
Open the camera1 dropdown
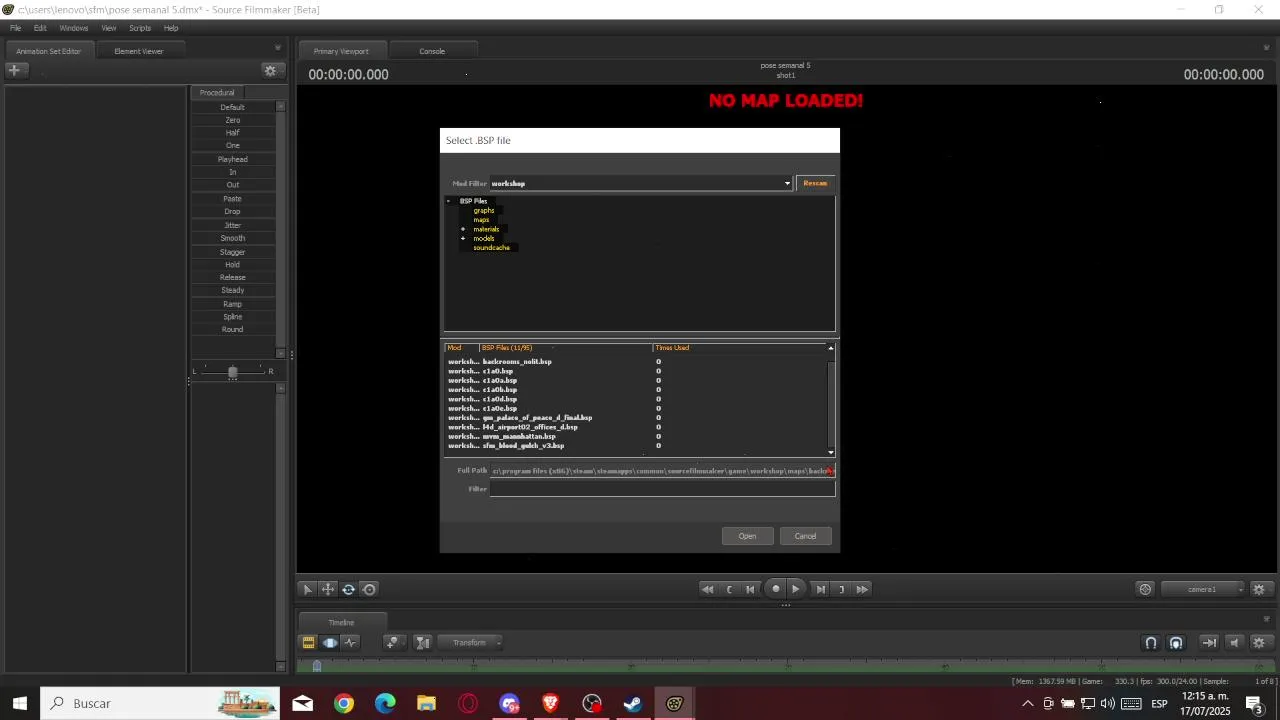click(1204, 589)
